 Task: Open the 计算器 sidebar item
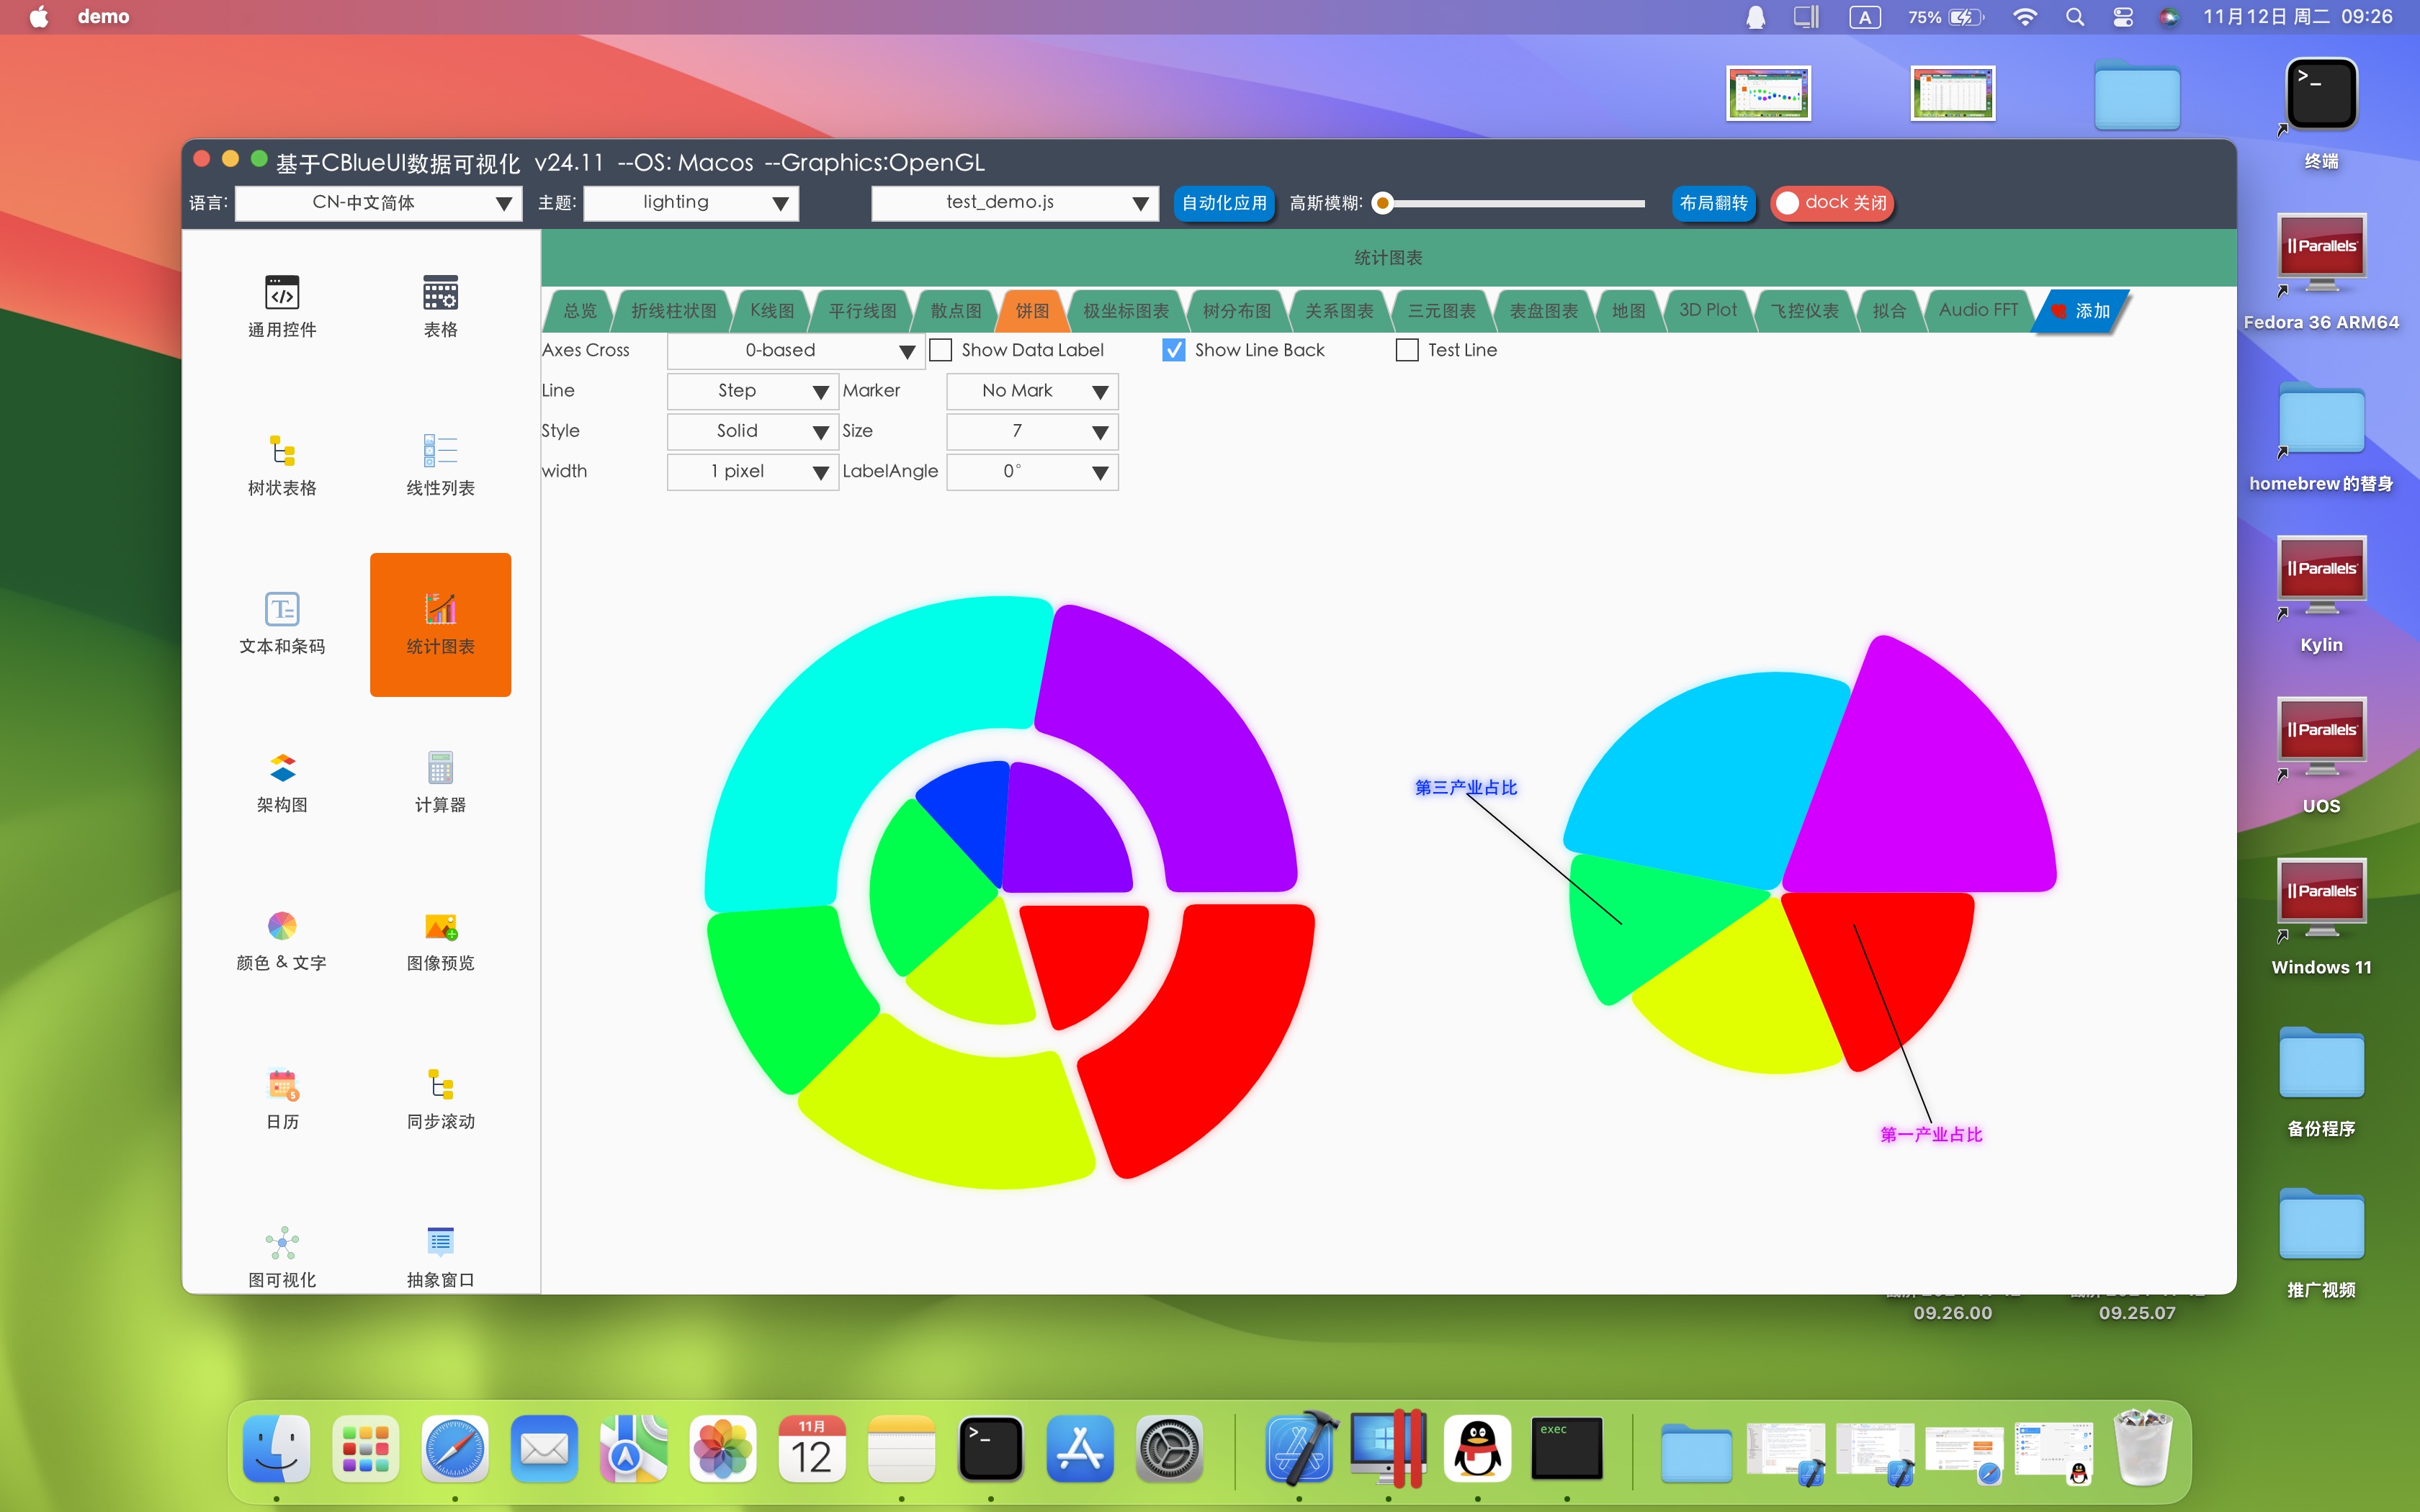[440, 782]
